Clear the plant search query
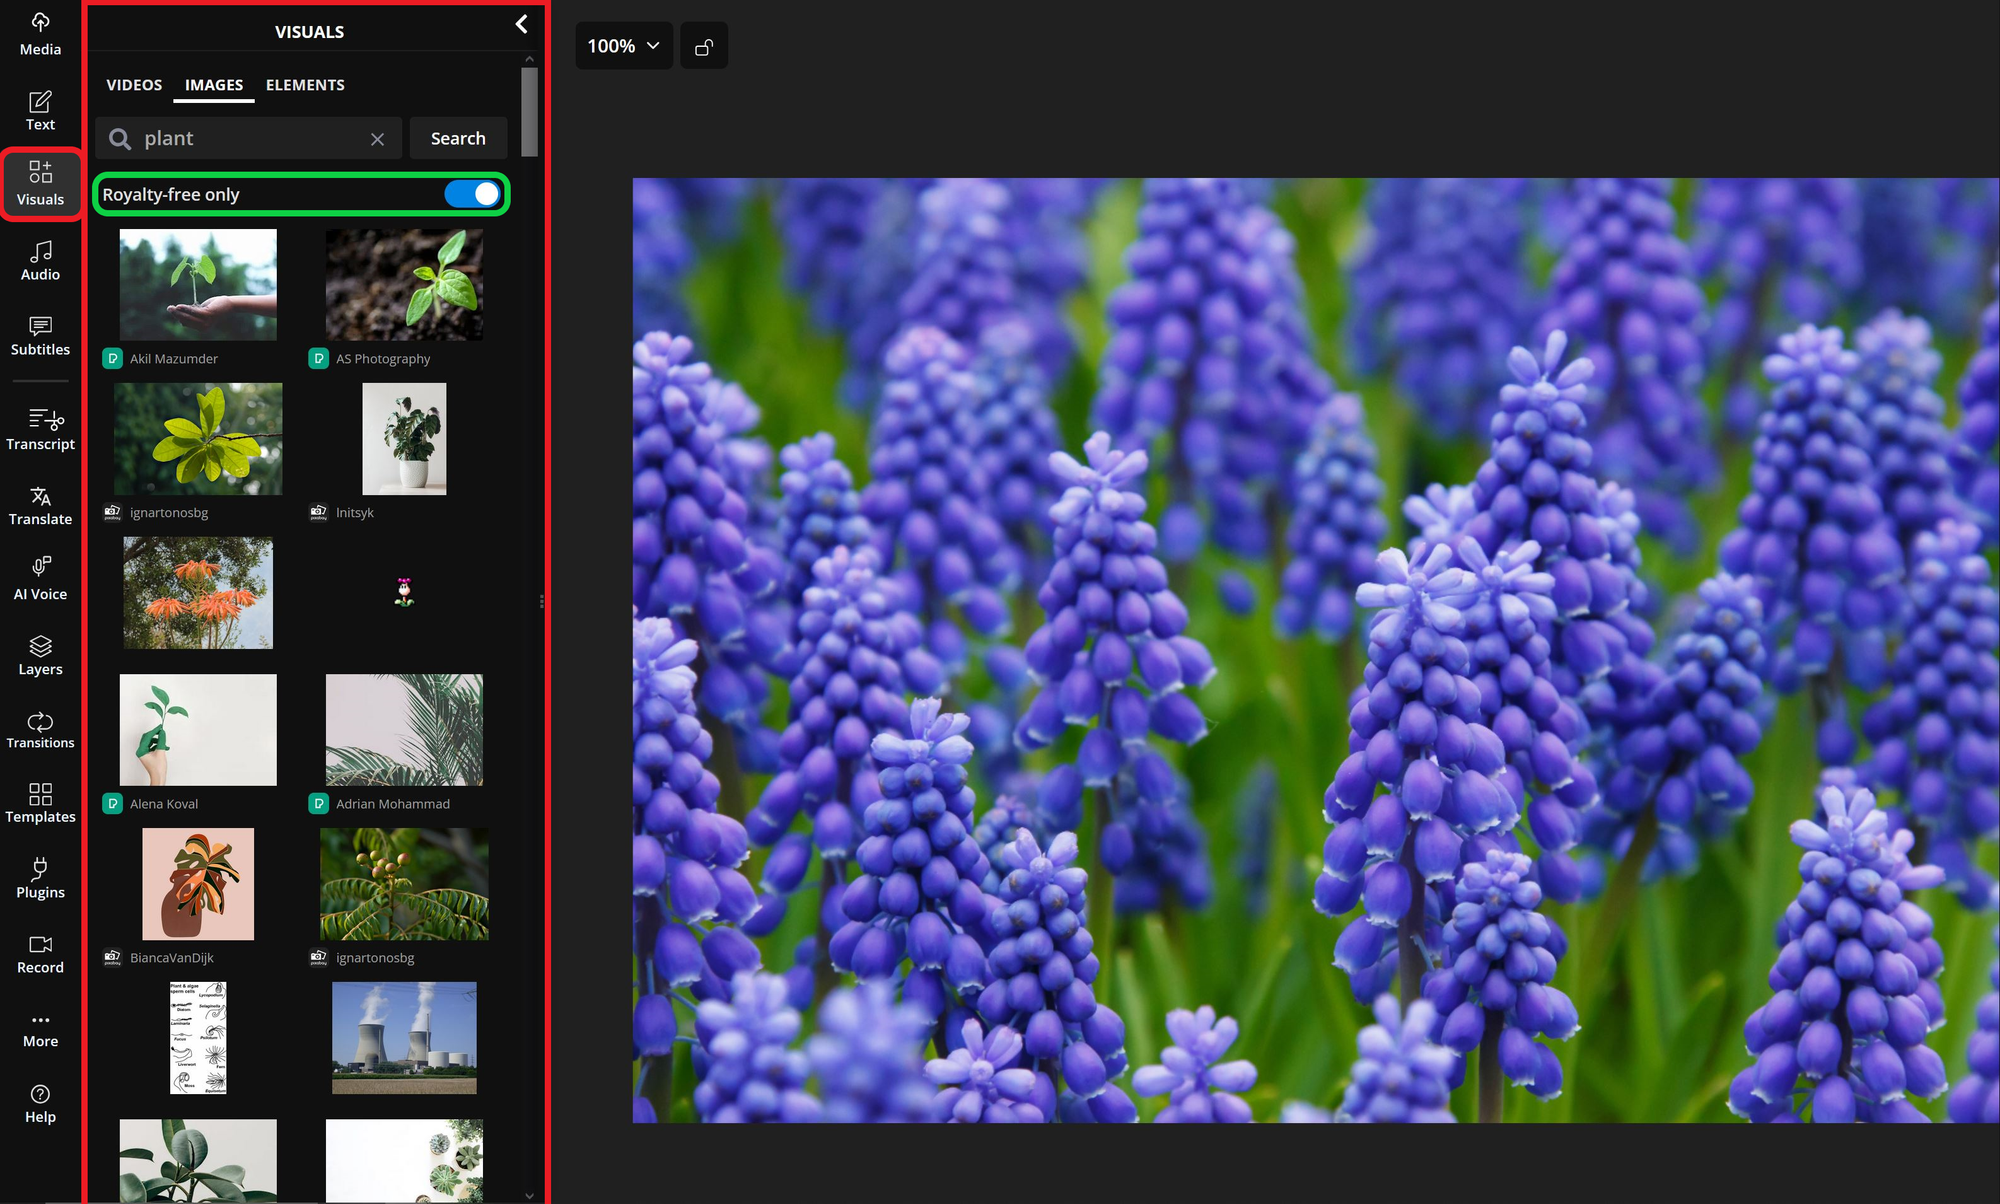2000x1204 pixels. tap(377, 139)
